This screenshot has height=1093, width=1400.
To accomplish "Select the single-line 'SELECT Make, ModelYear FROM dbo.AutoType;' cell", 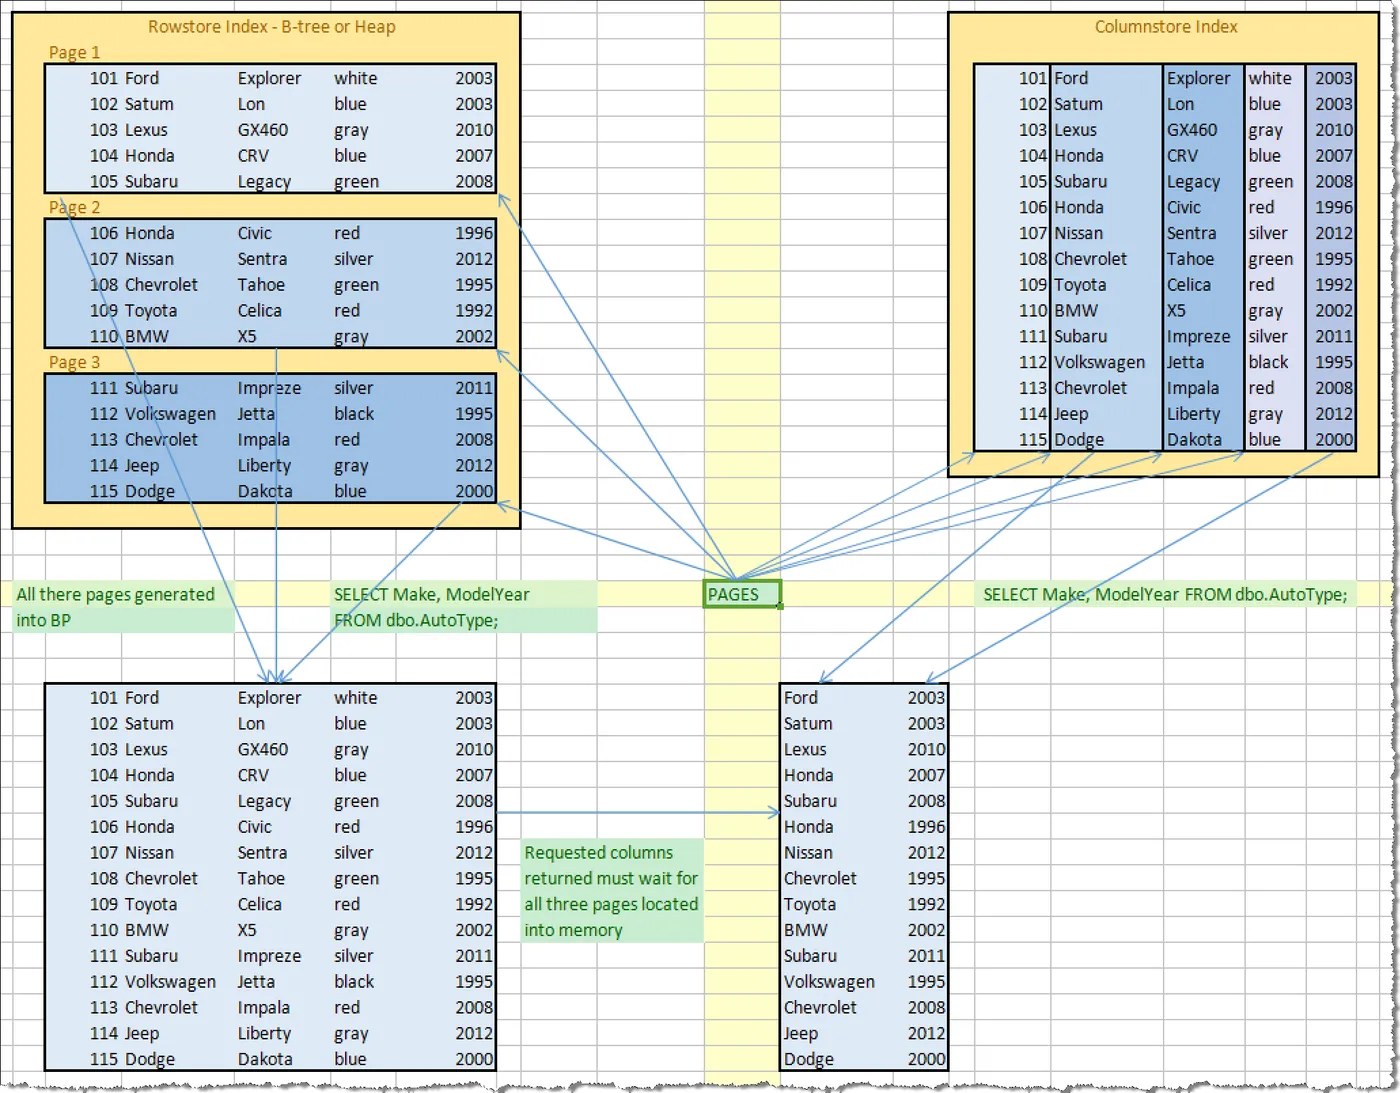I will click(1165, 594).
